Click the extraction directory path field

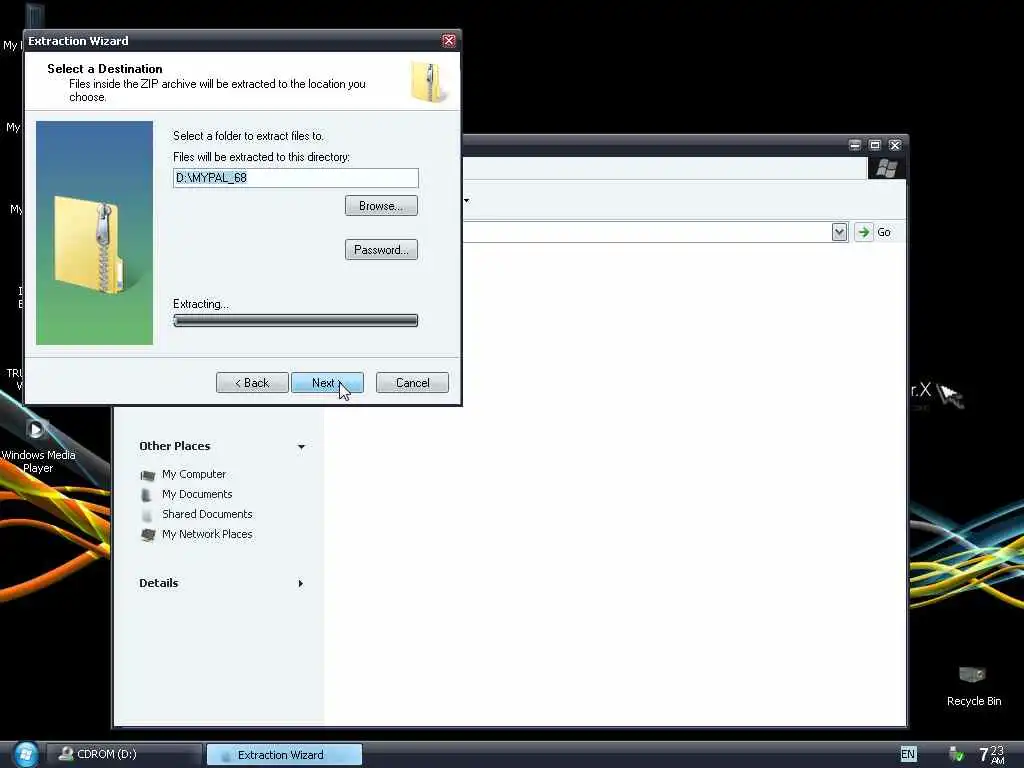click(x=295, y=178)
